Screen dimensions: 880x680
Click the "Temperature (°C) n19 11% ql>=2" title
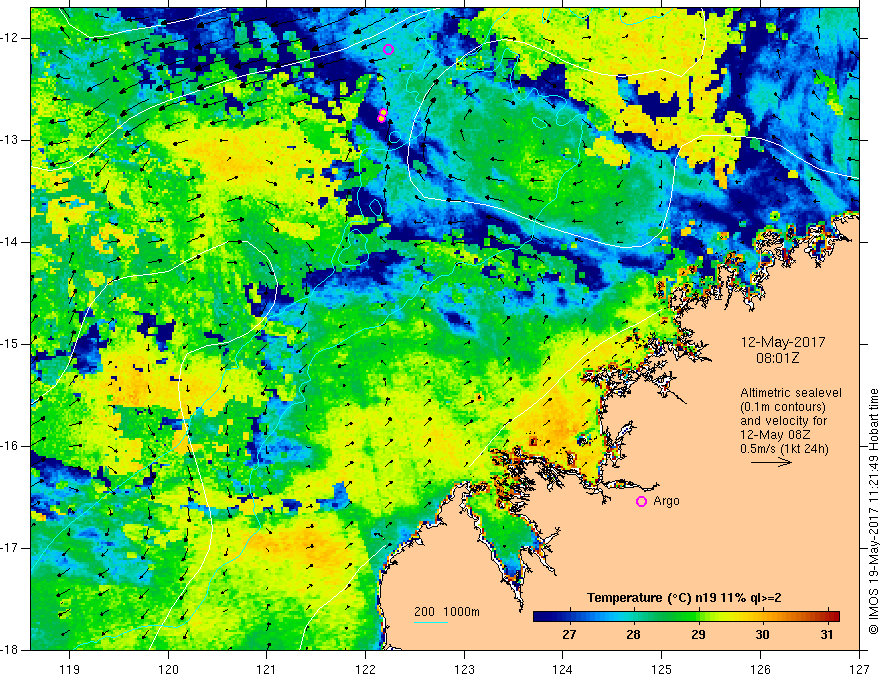(x=684, y=598)
